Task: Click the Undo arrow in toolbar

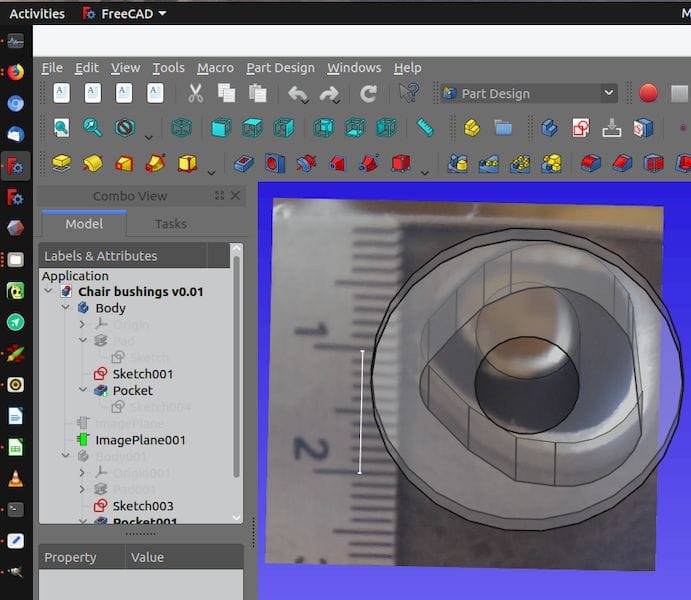Action: [298, 94]
